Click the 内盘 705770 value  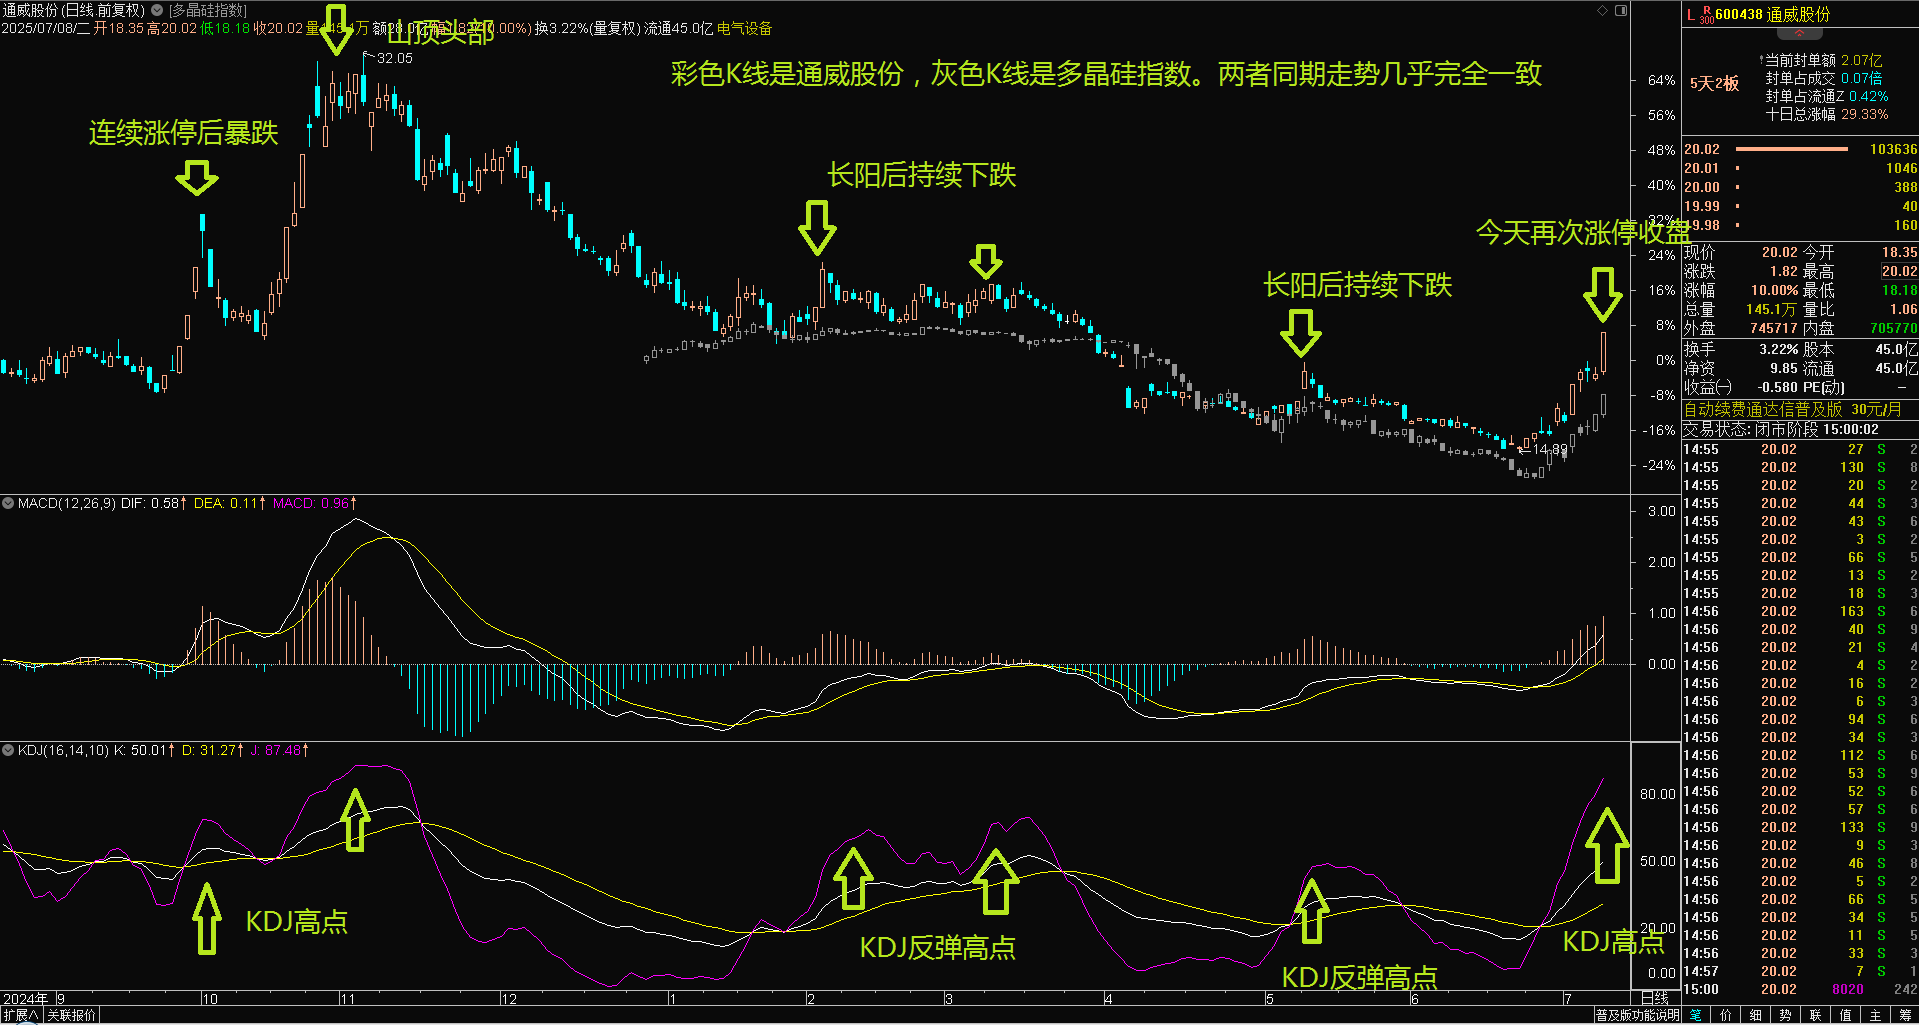click(x=1893, y=328)
